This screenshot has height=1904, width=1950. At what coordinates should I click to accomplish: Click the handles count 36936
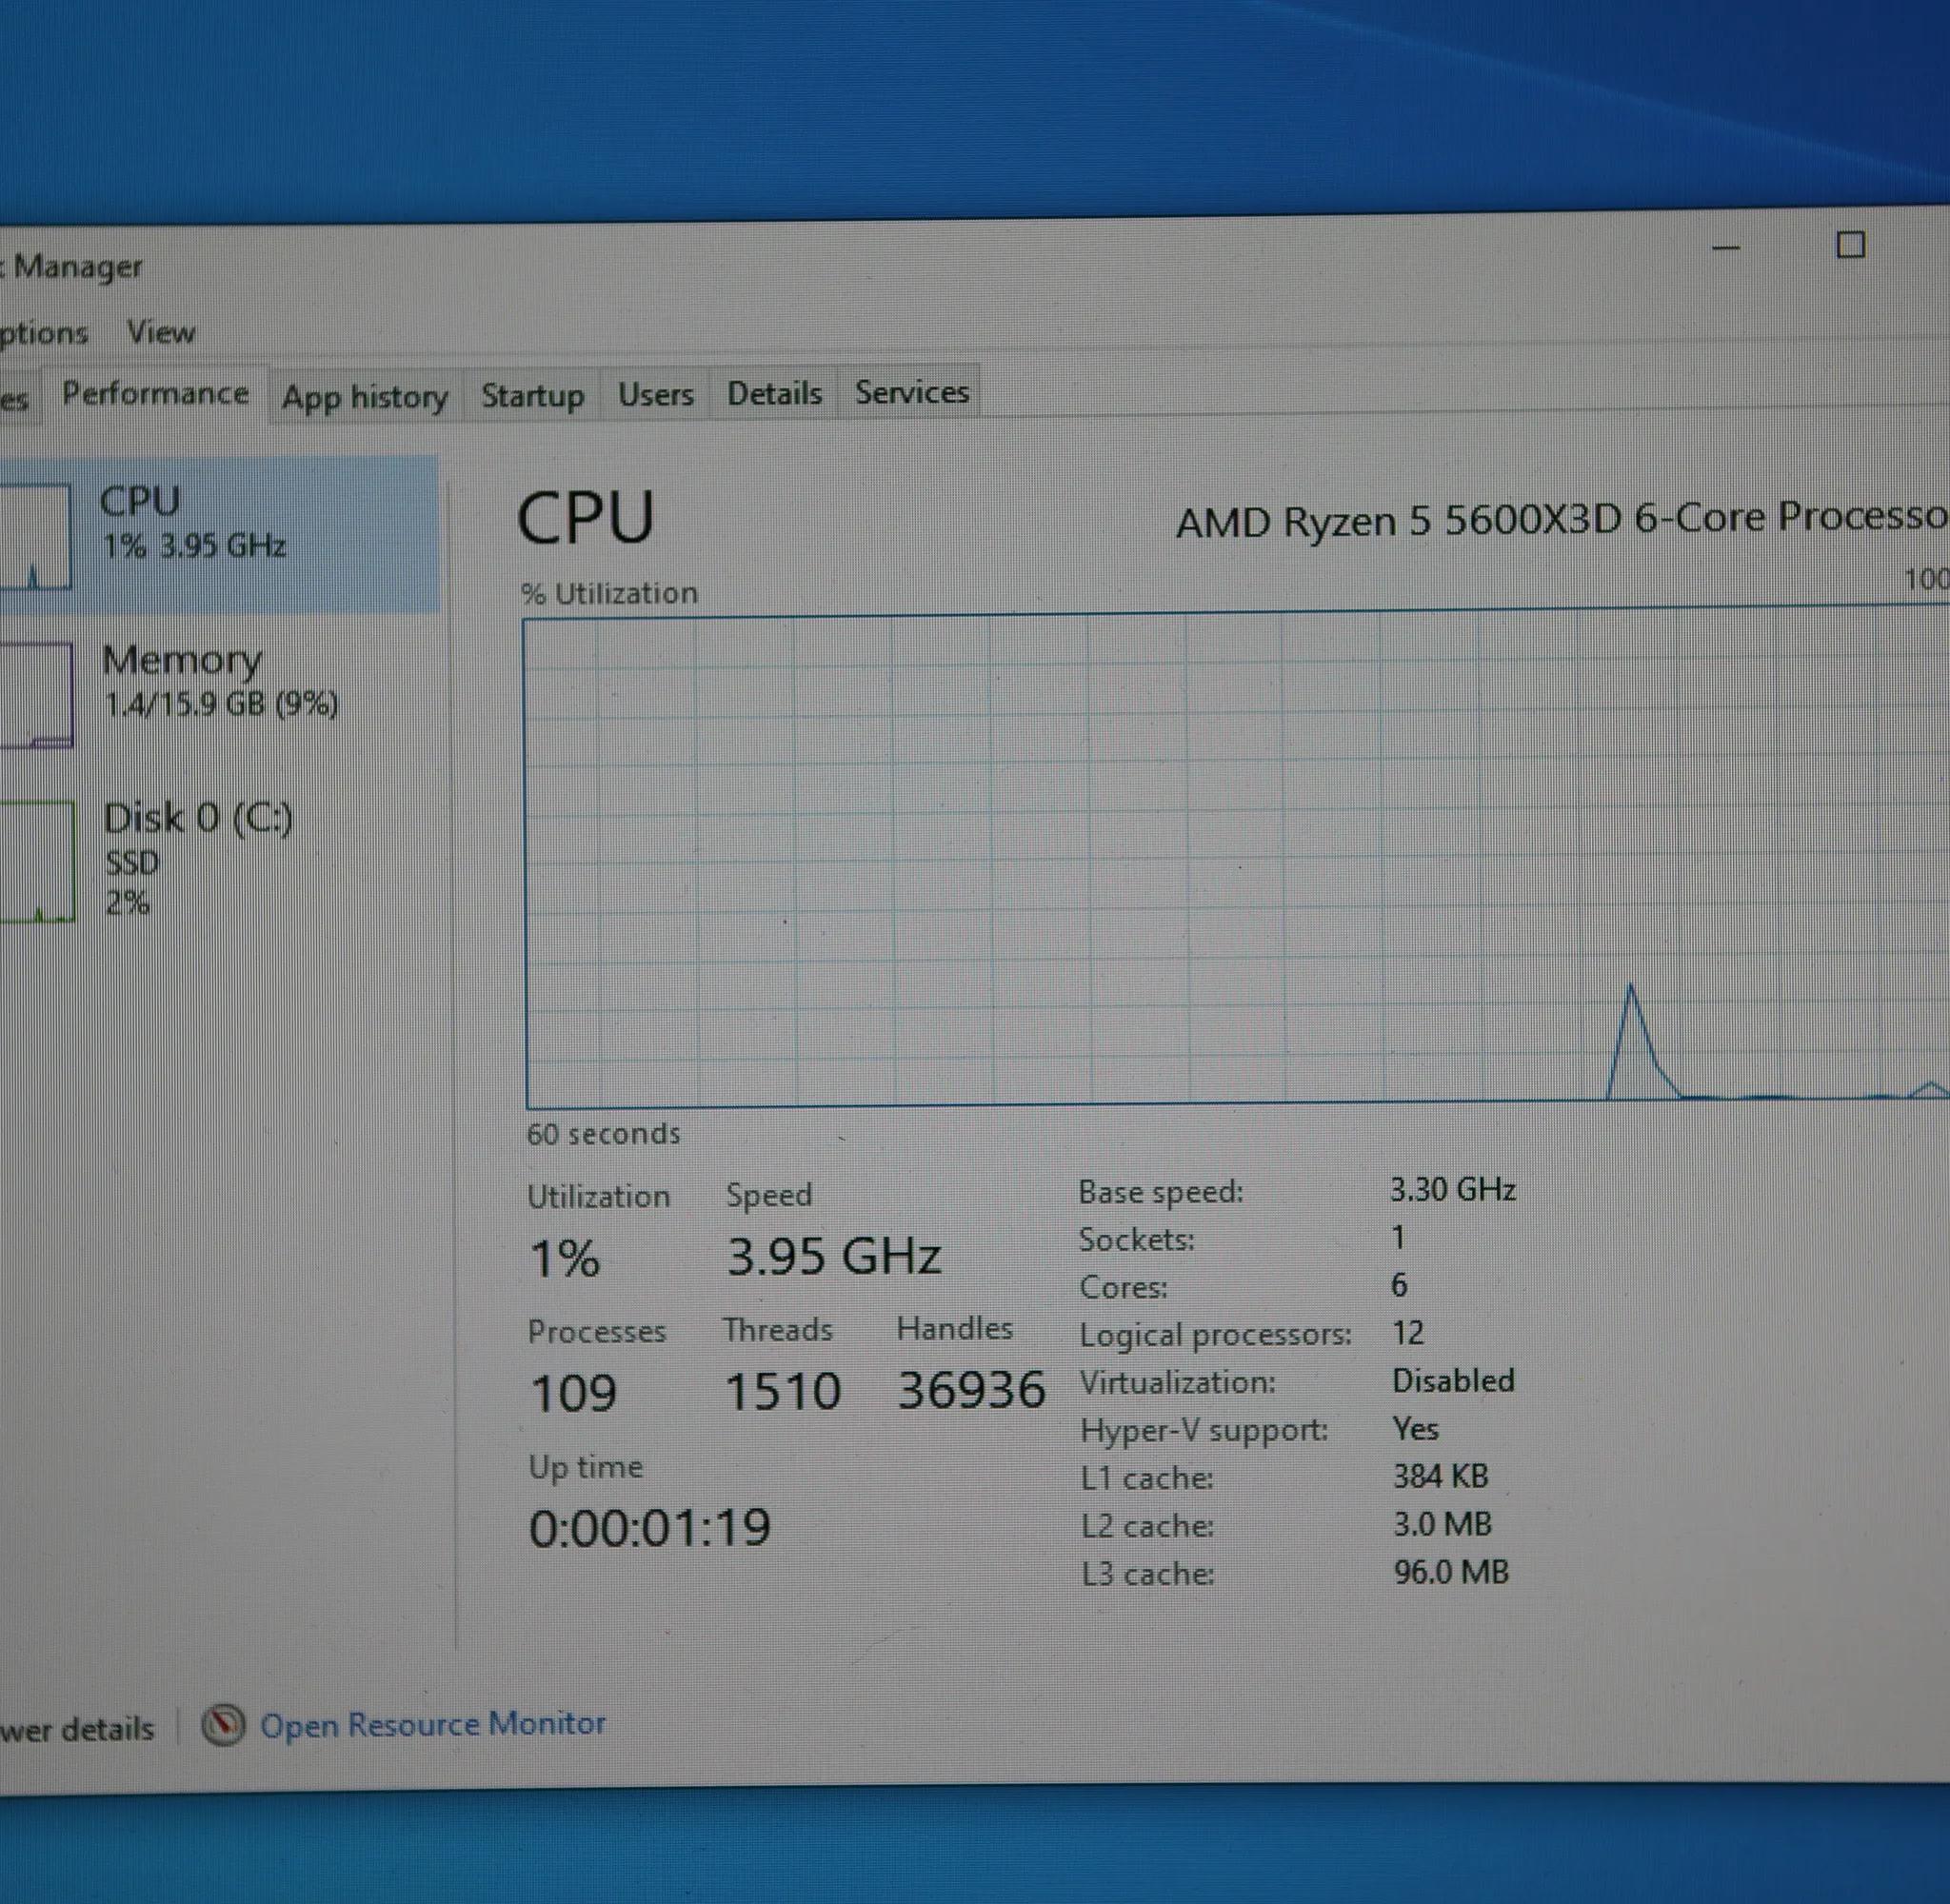click(x=971, y=1389)
